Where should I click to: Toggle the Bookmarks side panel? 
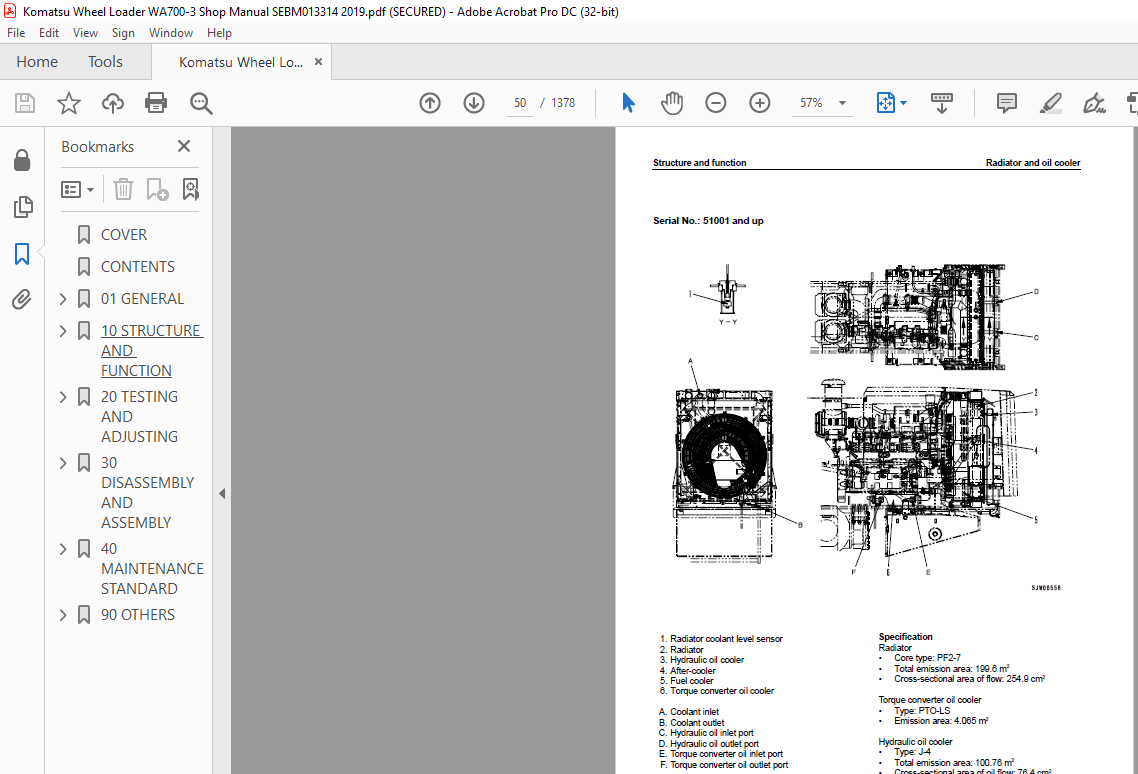pyautogui.click(x=22, y=254)
